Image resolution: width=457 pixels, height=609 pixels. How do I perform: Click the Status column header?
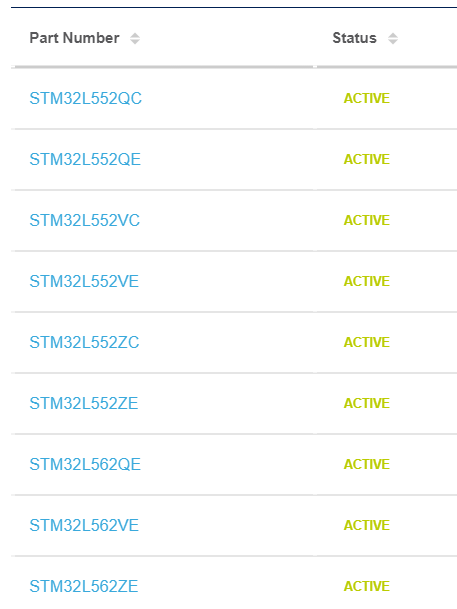tap(354, 38)
